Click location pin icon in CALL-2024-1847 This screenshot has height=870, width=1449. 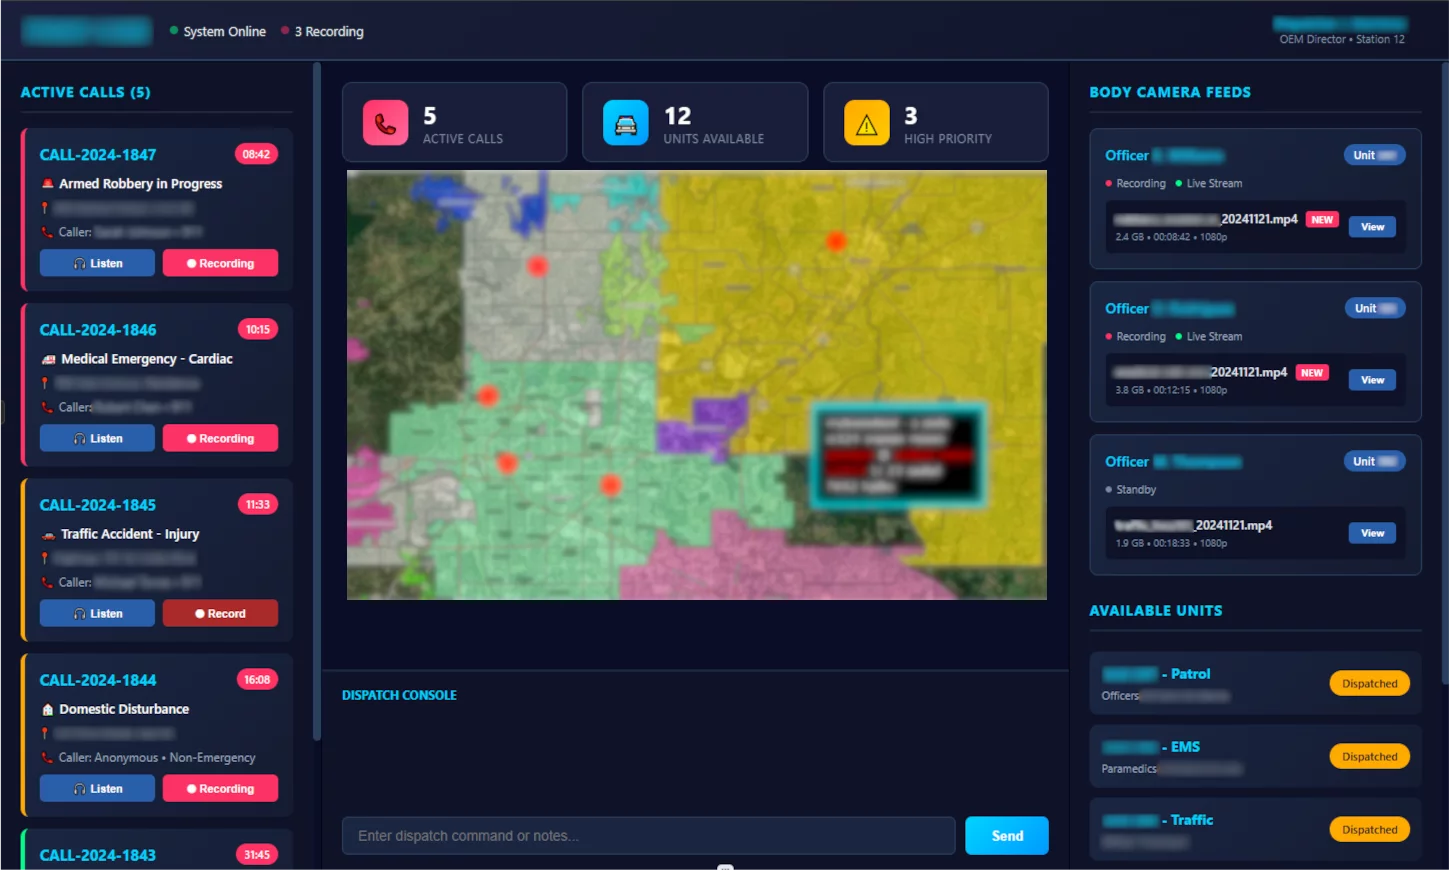[45, 208]
